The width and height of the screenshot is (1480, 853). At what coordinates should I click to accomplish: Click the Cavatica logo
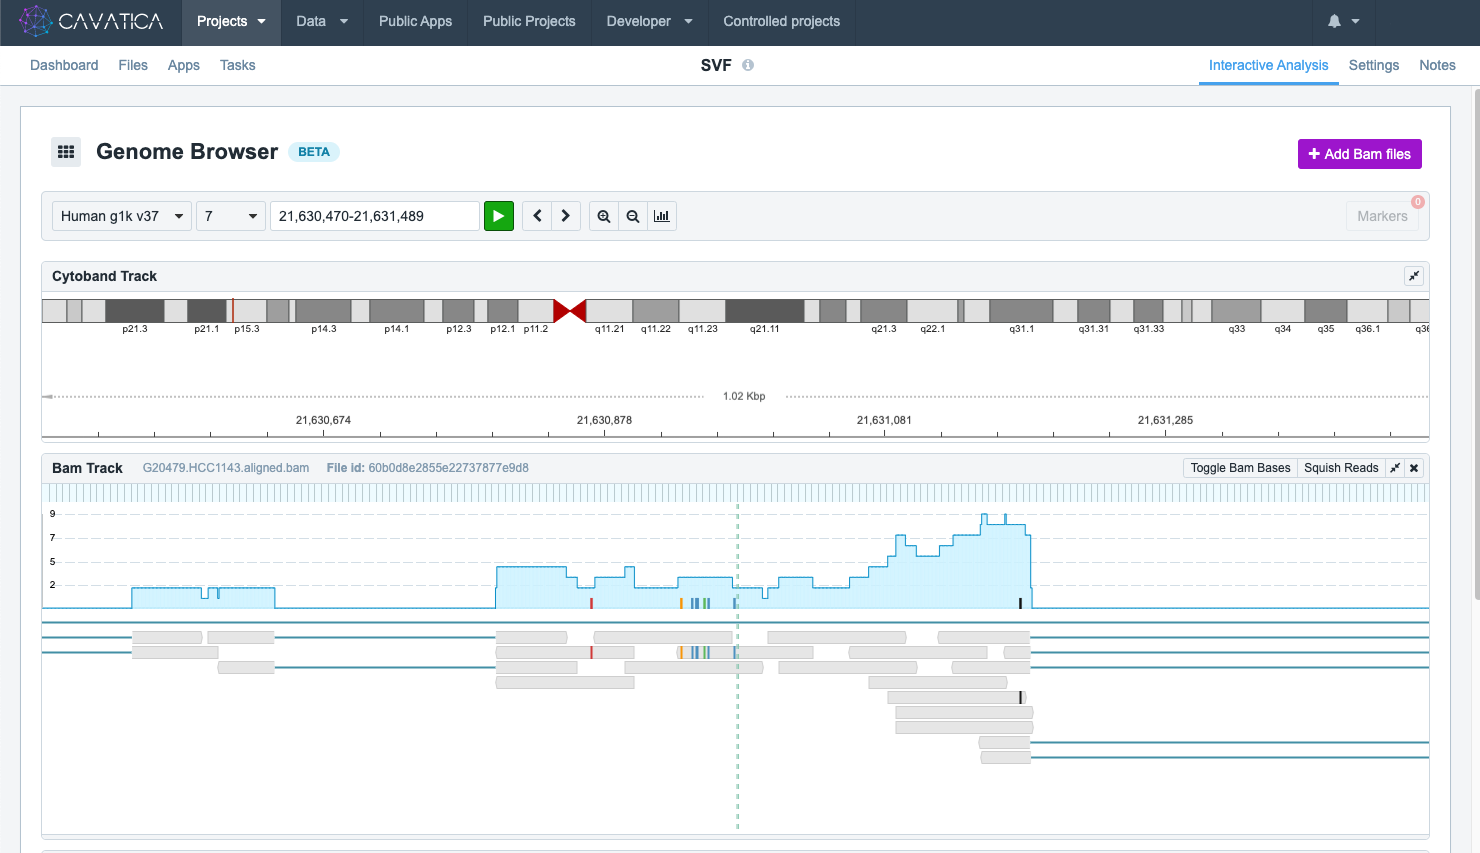coord(91,21)
